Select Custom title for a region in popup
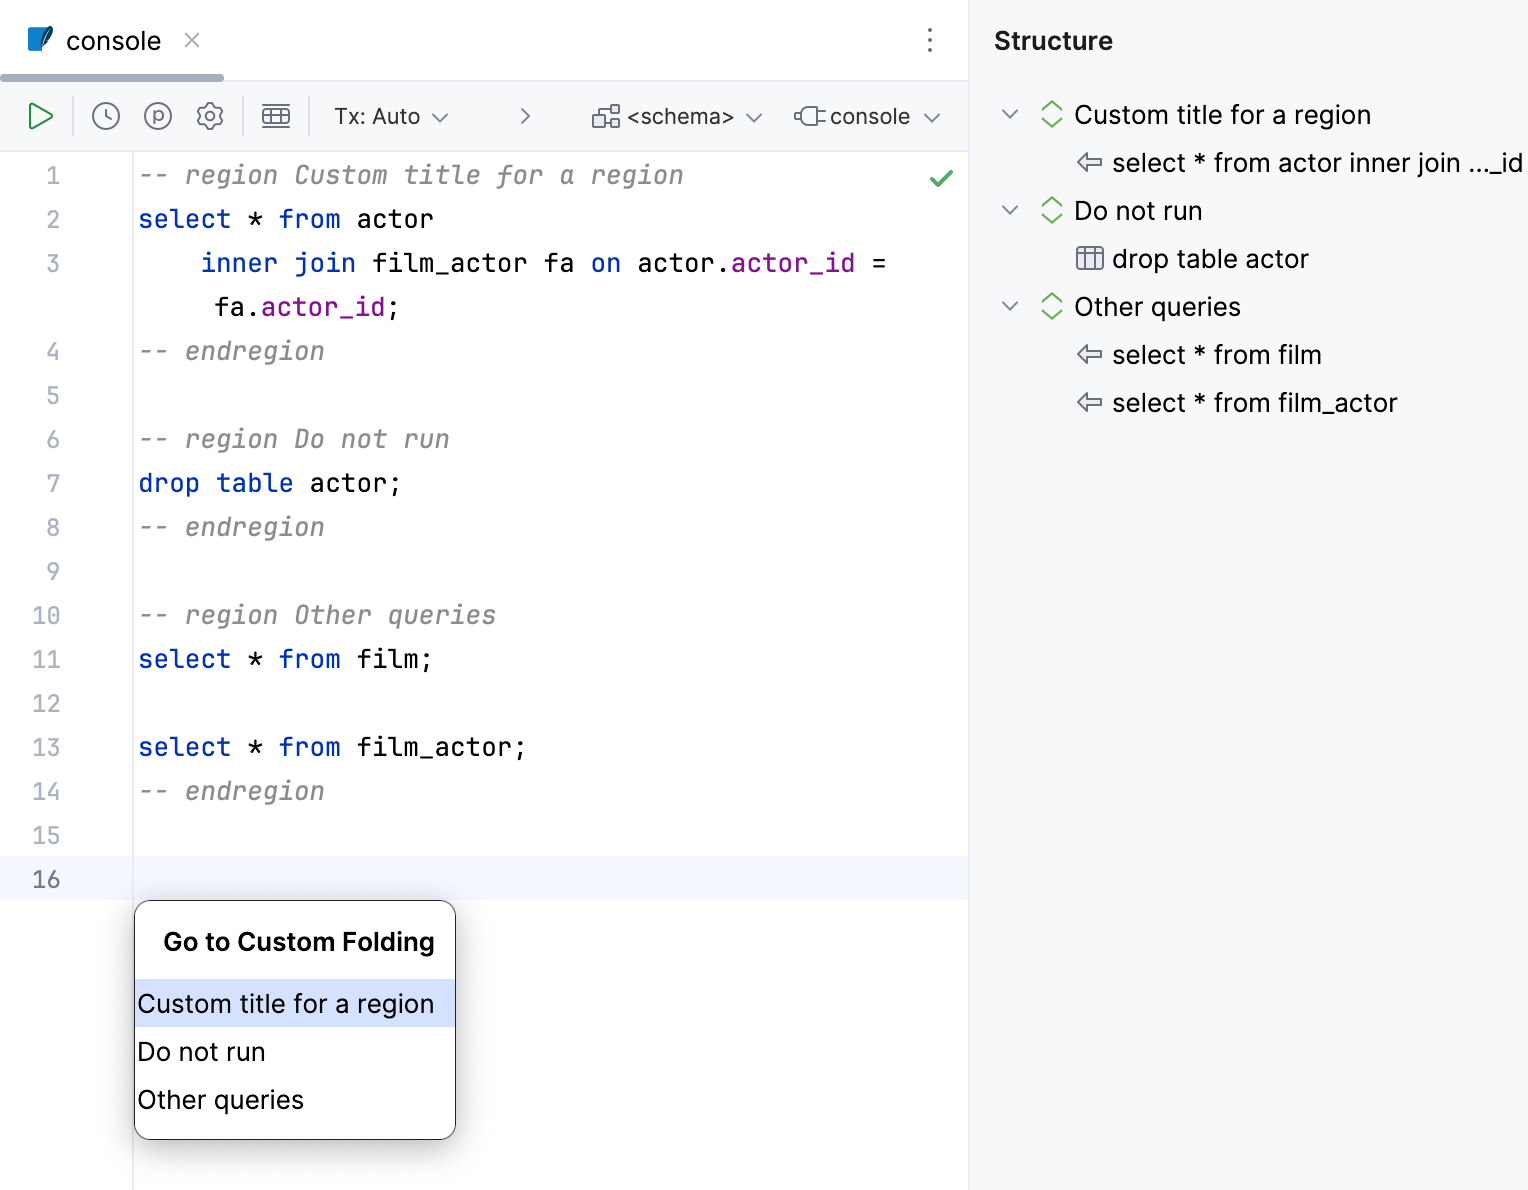 (x=286, y=1004)
